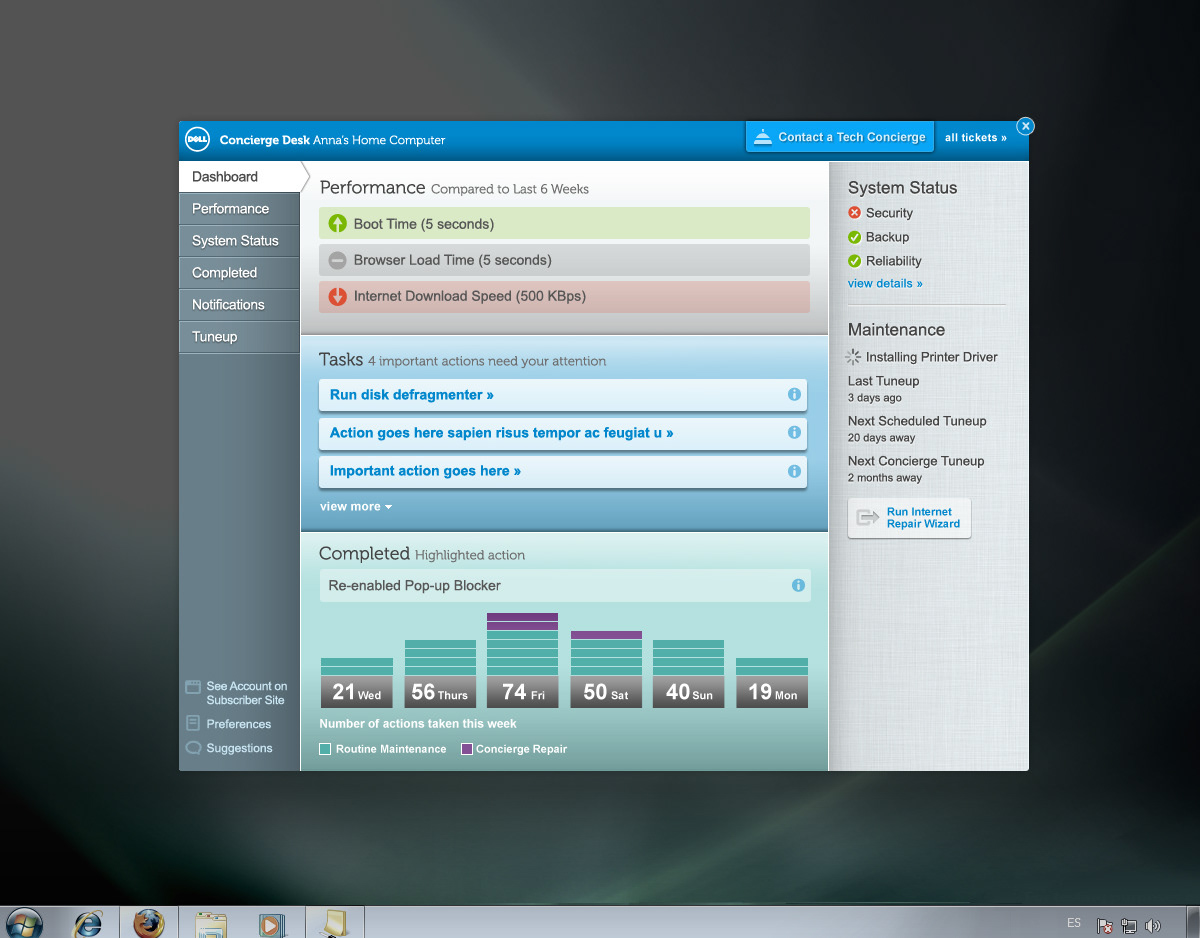
Task: Click the 40 Sun bar label
Action: (x=688, y=692)
